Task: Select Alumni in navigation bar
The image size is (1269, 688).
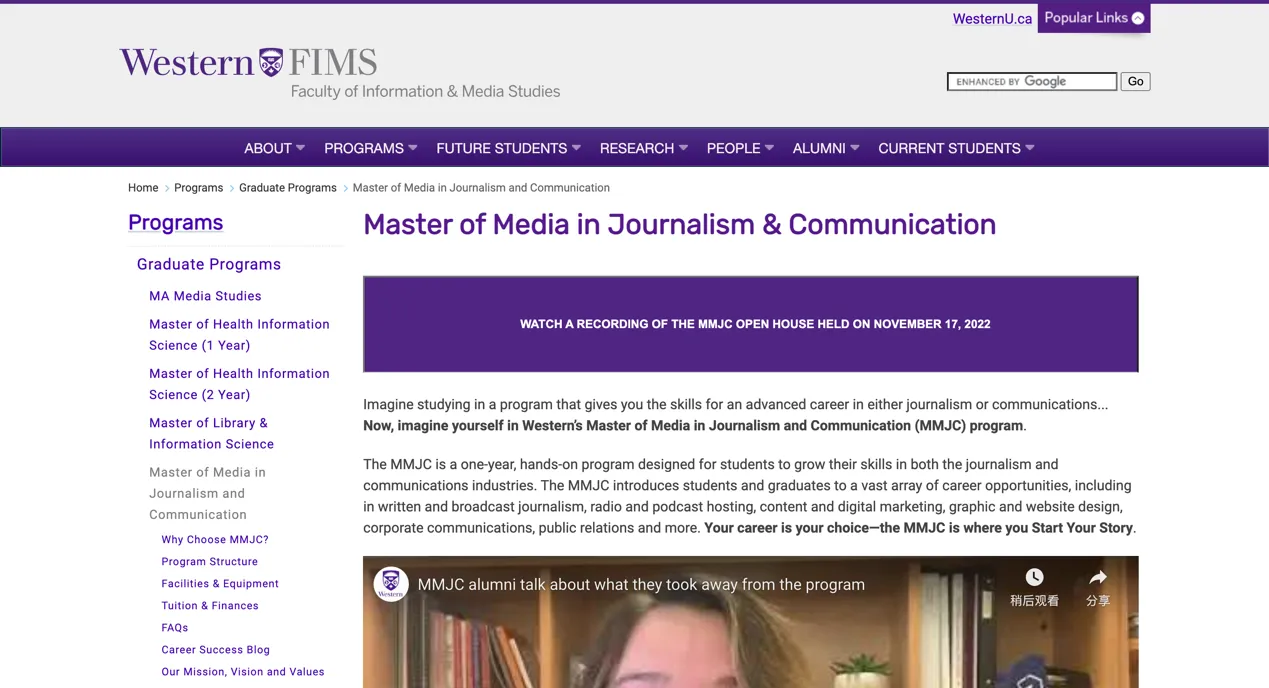Action: point(825,148)
